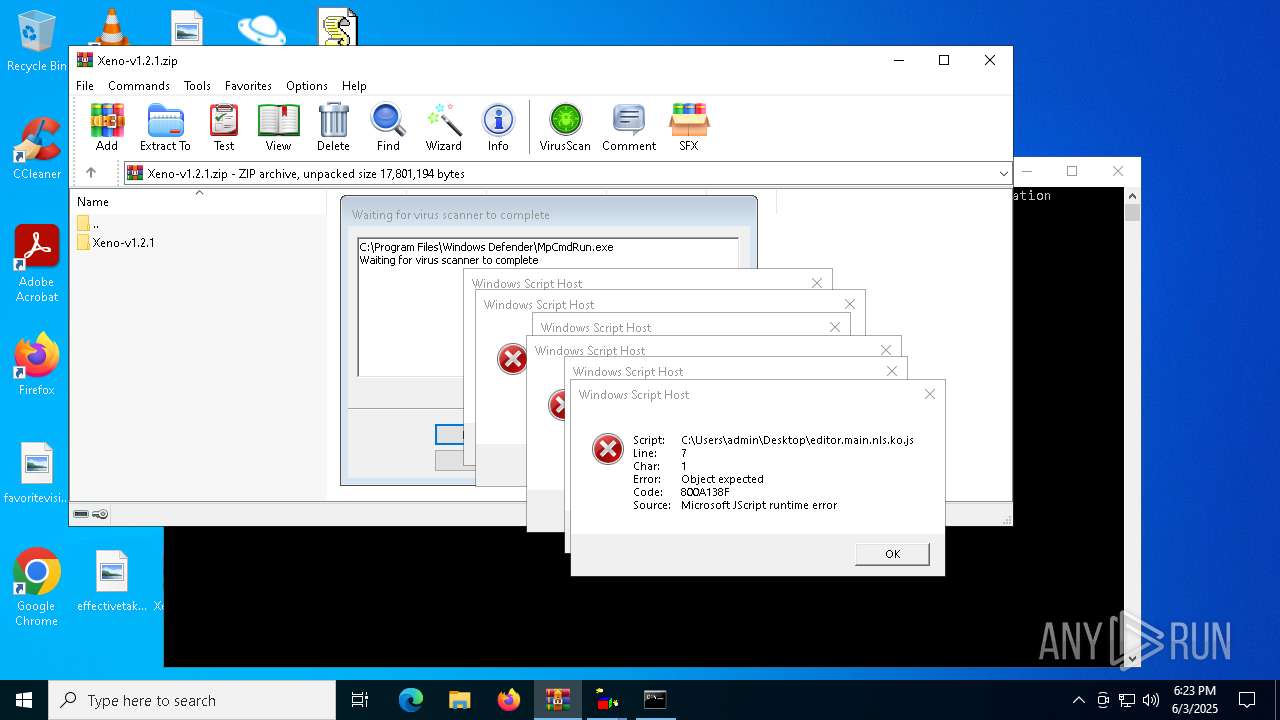The image size is (1280, 720).
Task: Open Options menu
Action: [307, 86]
